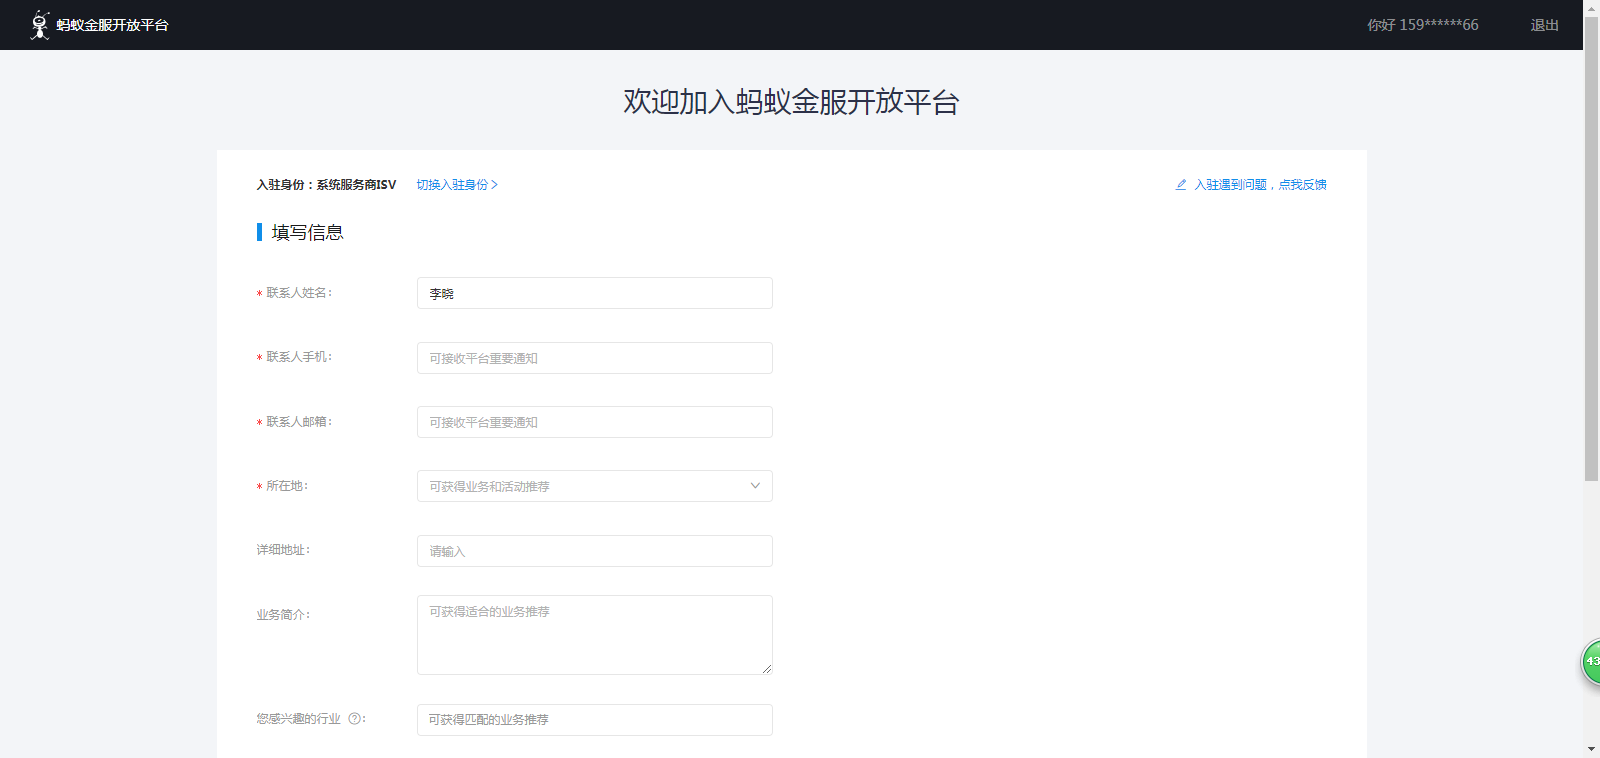Viewport: 1600px width, 758px height.
Task: Click the question-mark help icon beside 您感兴趣的行业
Action: point(354,719)
